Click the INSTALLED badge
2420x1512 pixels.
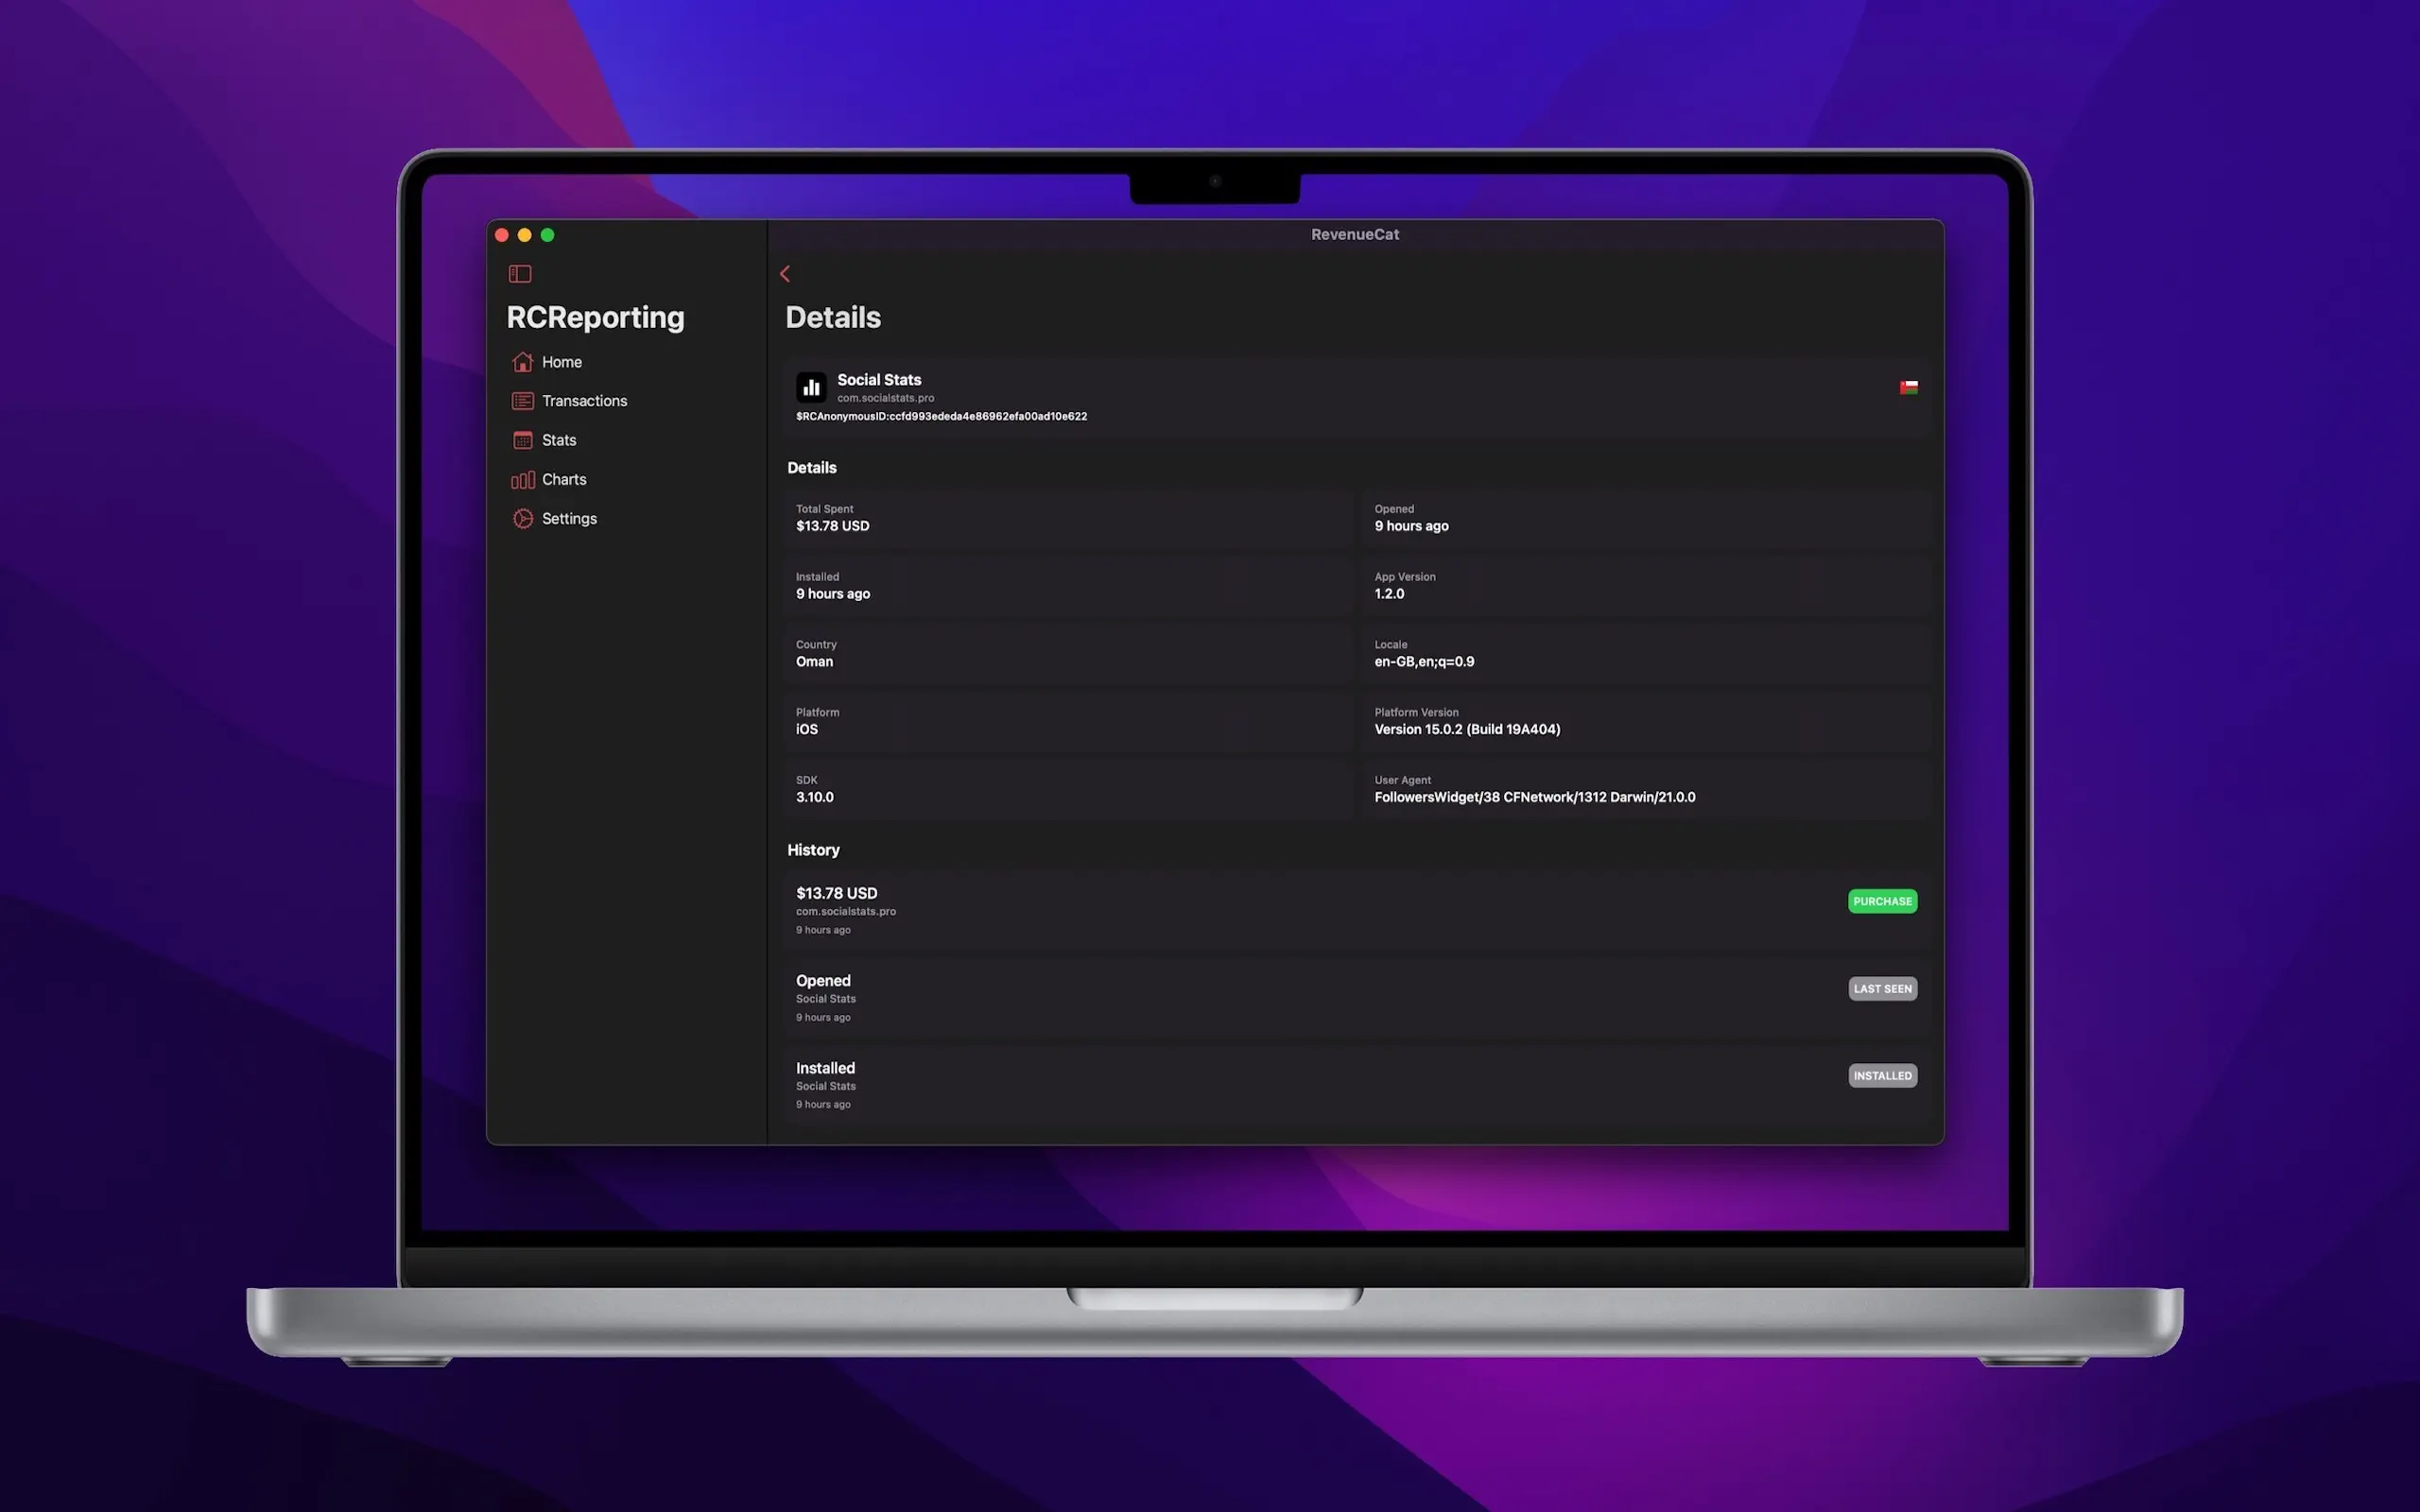tap(1882, 1076)
